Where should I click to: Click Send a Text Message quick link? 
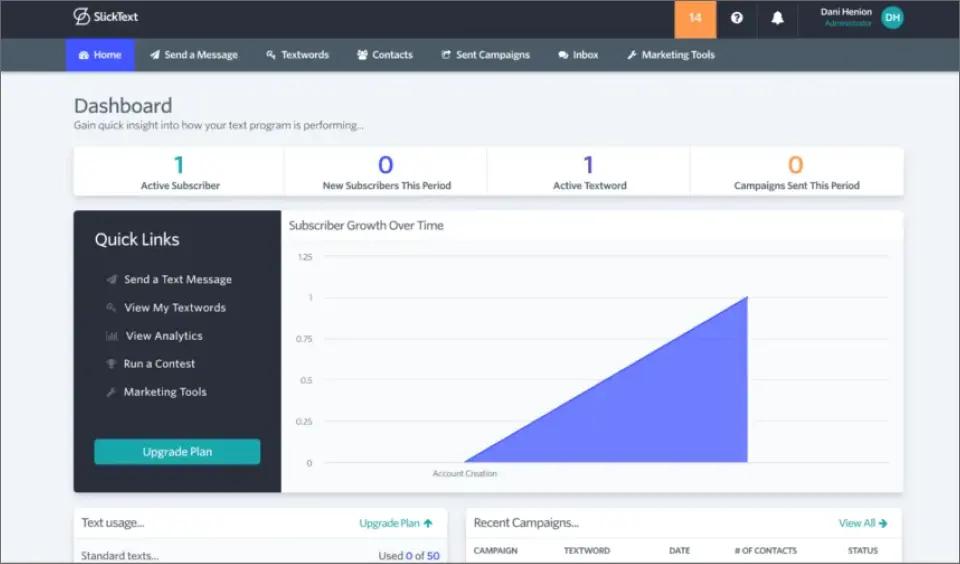click(x=170, y=279)
